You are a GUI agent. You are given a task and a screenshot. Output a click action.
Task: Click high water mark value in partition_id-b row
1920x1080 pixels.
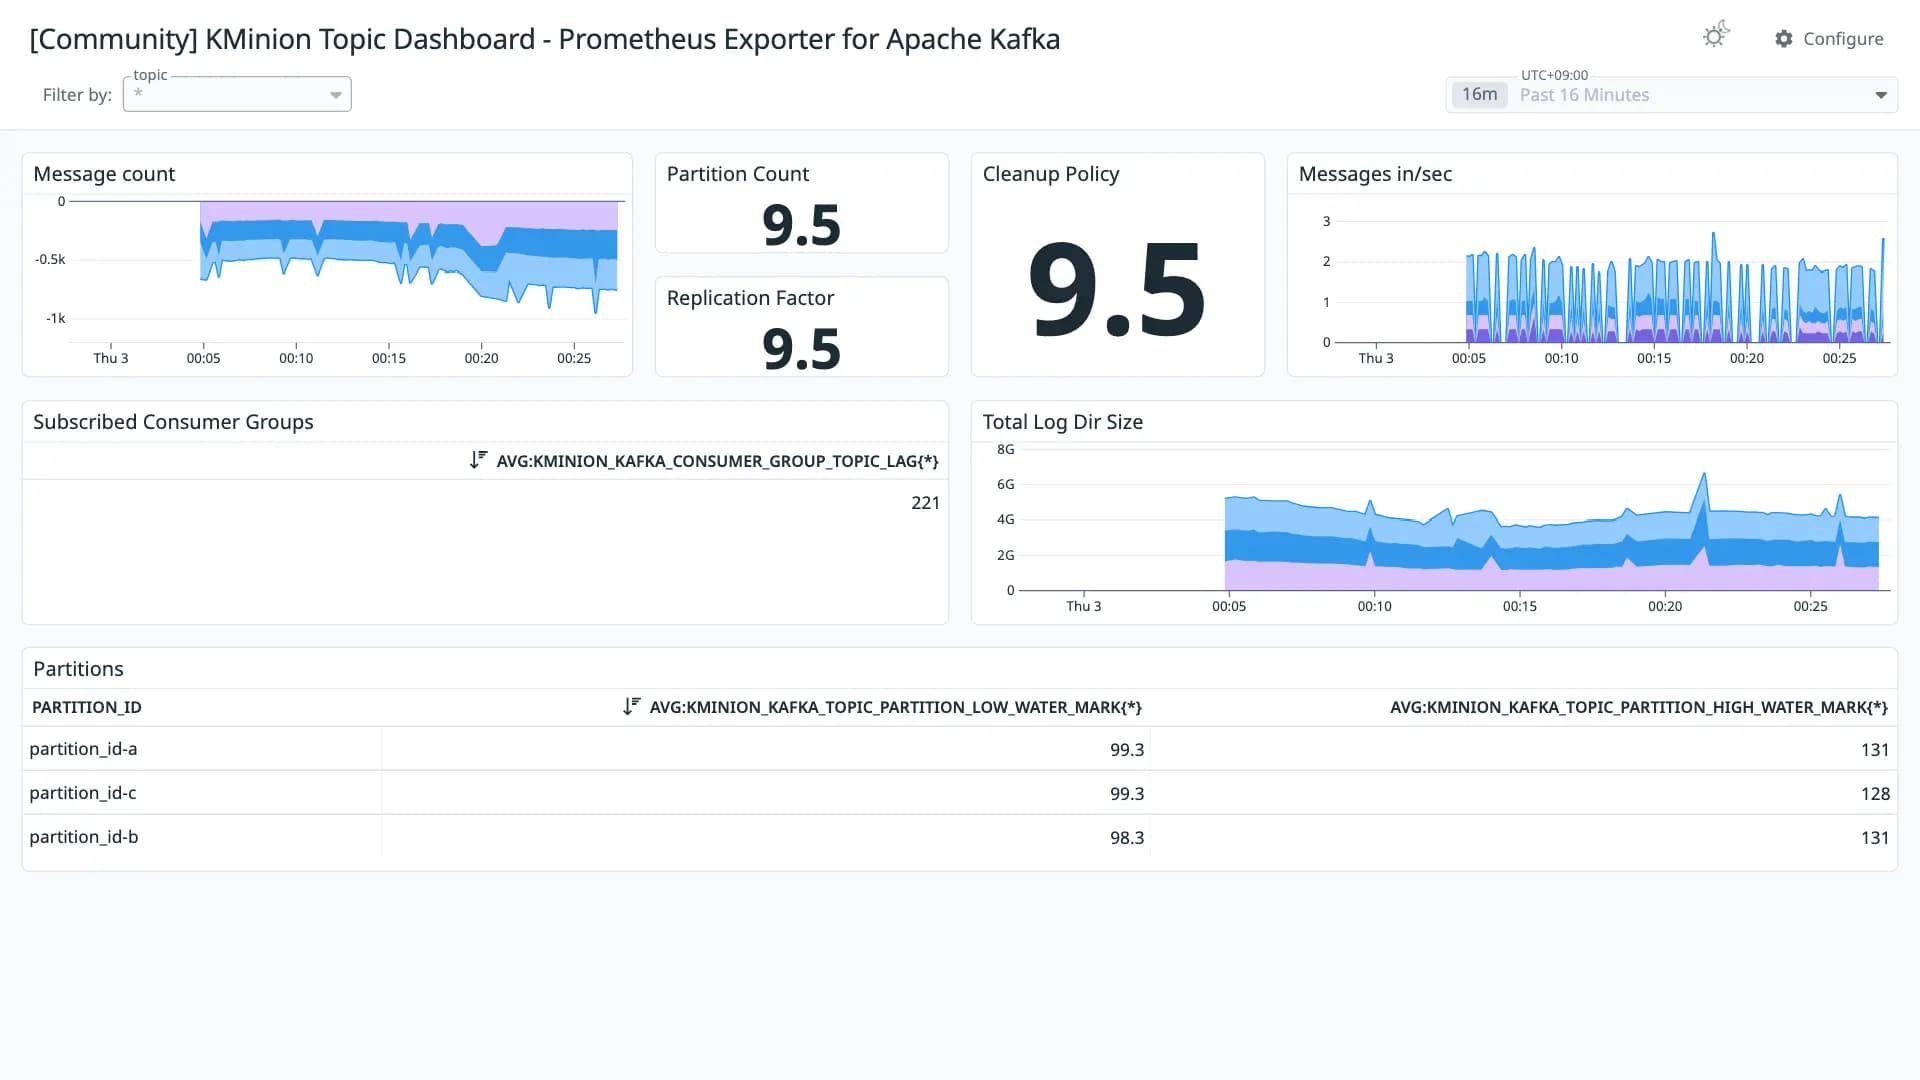1875,838
